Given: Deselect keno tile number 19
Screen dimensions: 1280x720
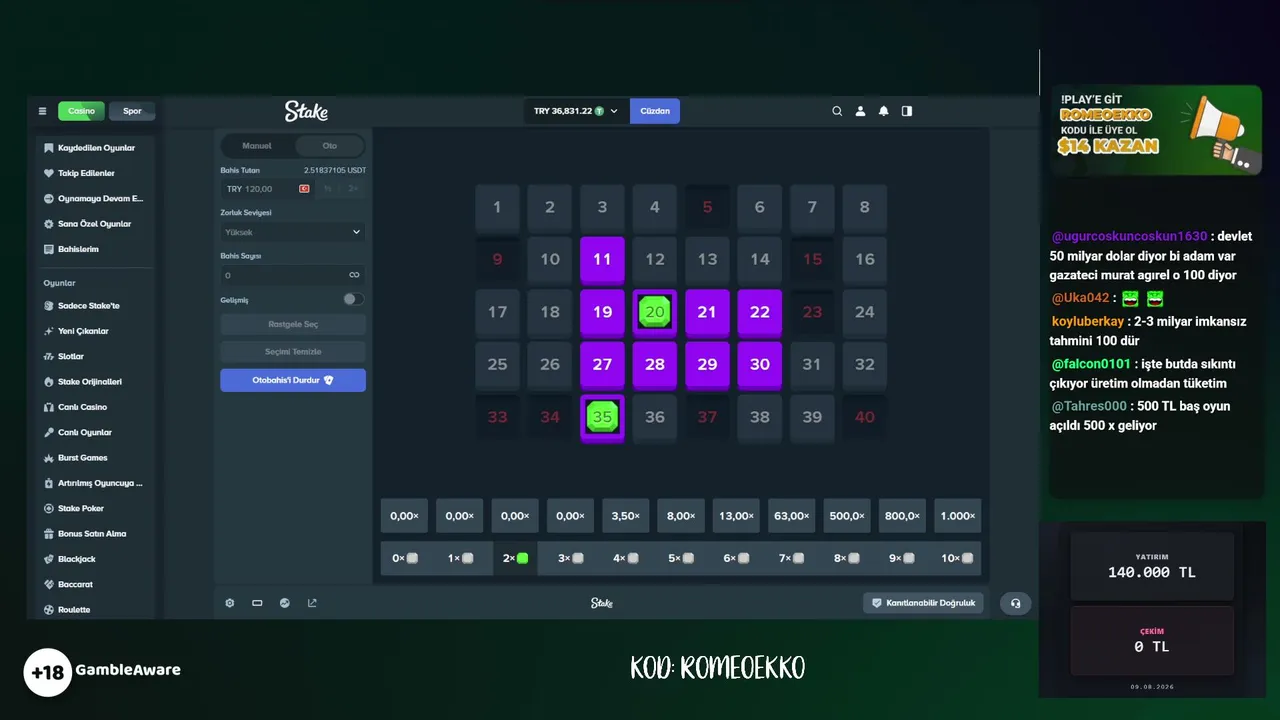Looking at the screenshot, I should [602, 312].
